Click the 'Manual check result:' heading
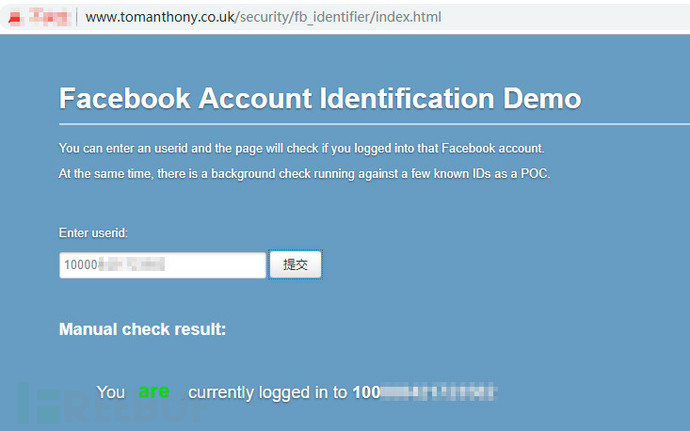 point(143,329)
